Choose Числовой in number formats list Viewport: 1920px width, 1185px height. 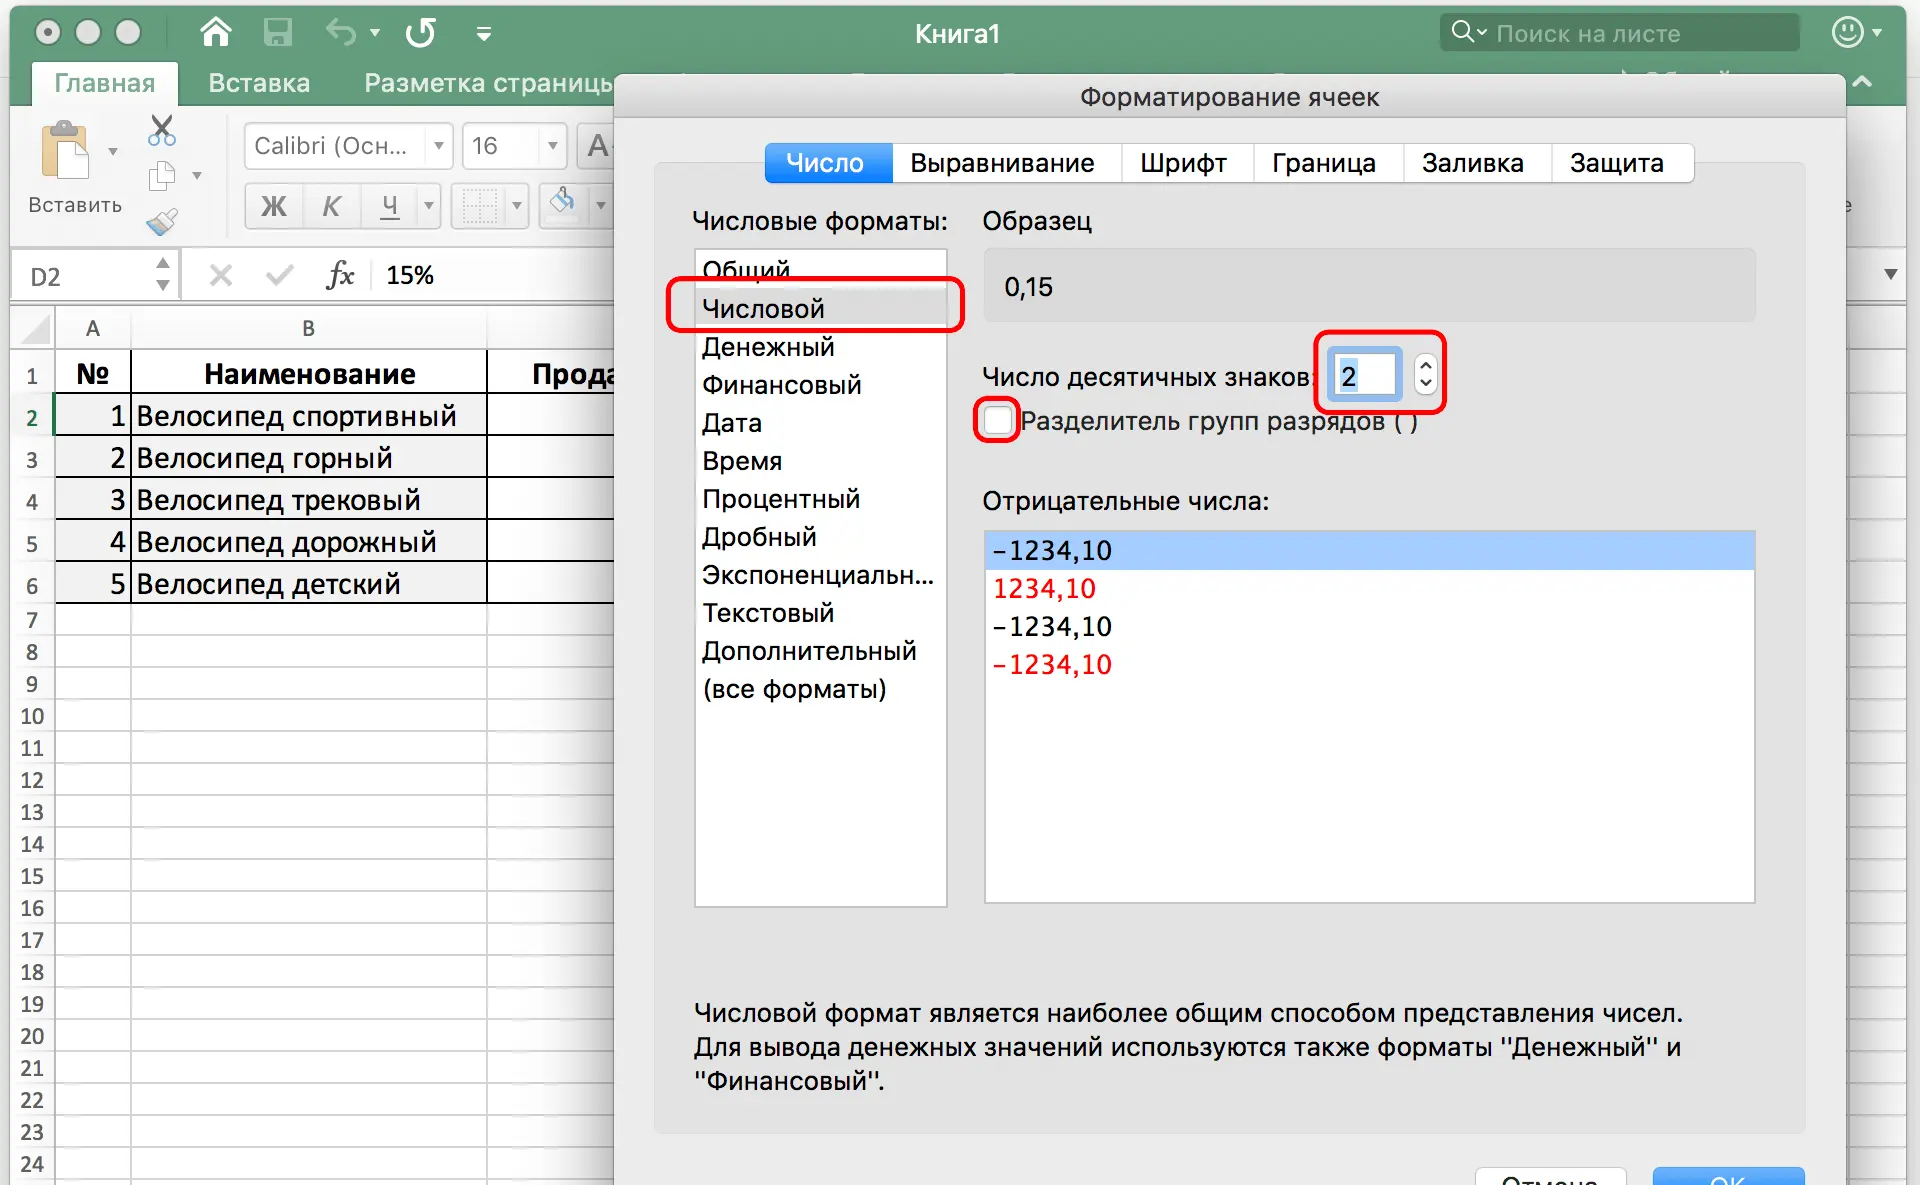tap(820, 309)
